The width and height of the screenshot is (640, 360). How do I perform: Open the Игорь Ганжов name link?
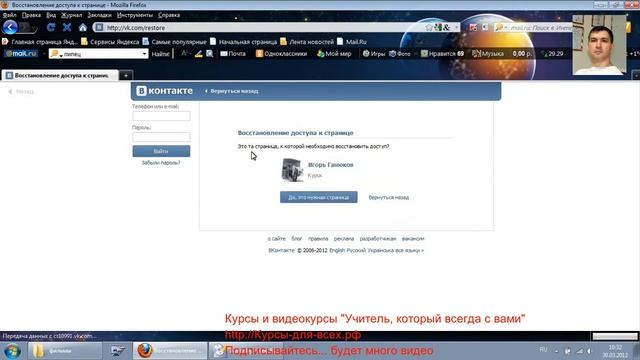(x=331, y=165)
